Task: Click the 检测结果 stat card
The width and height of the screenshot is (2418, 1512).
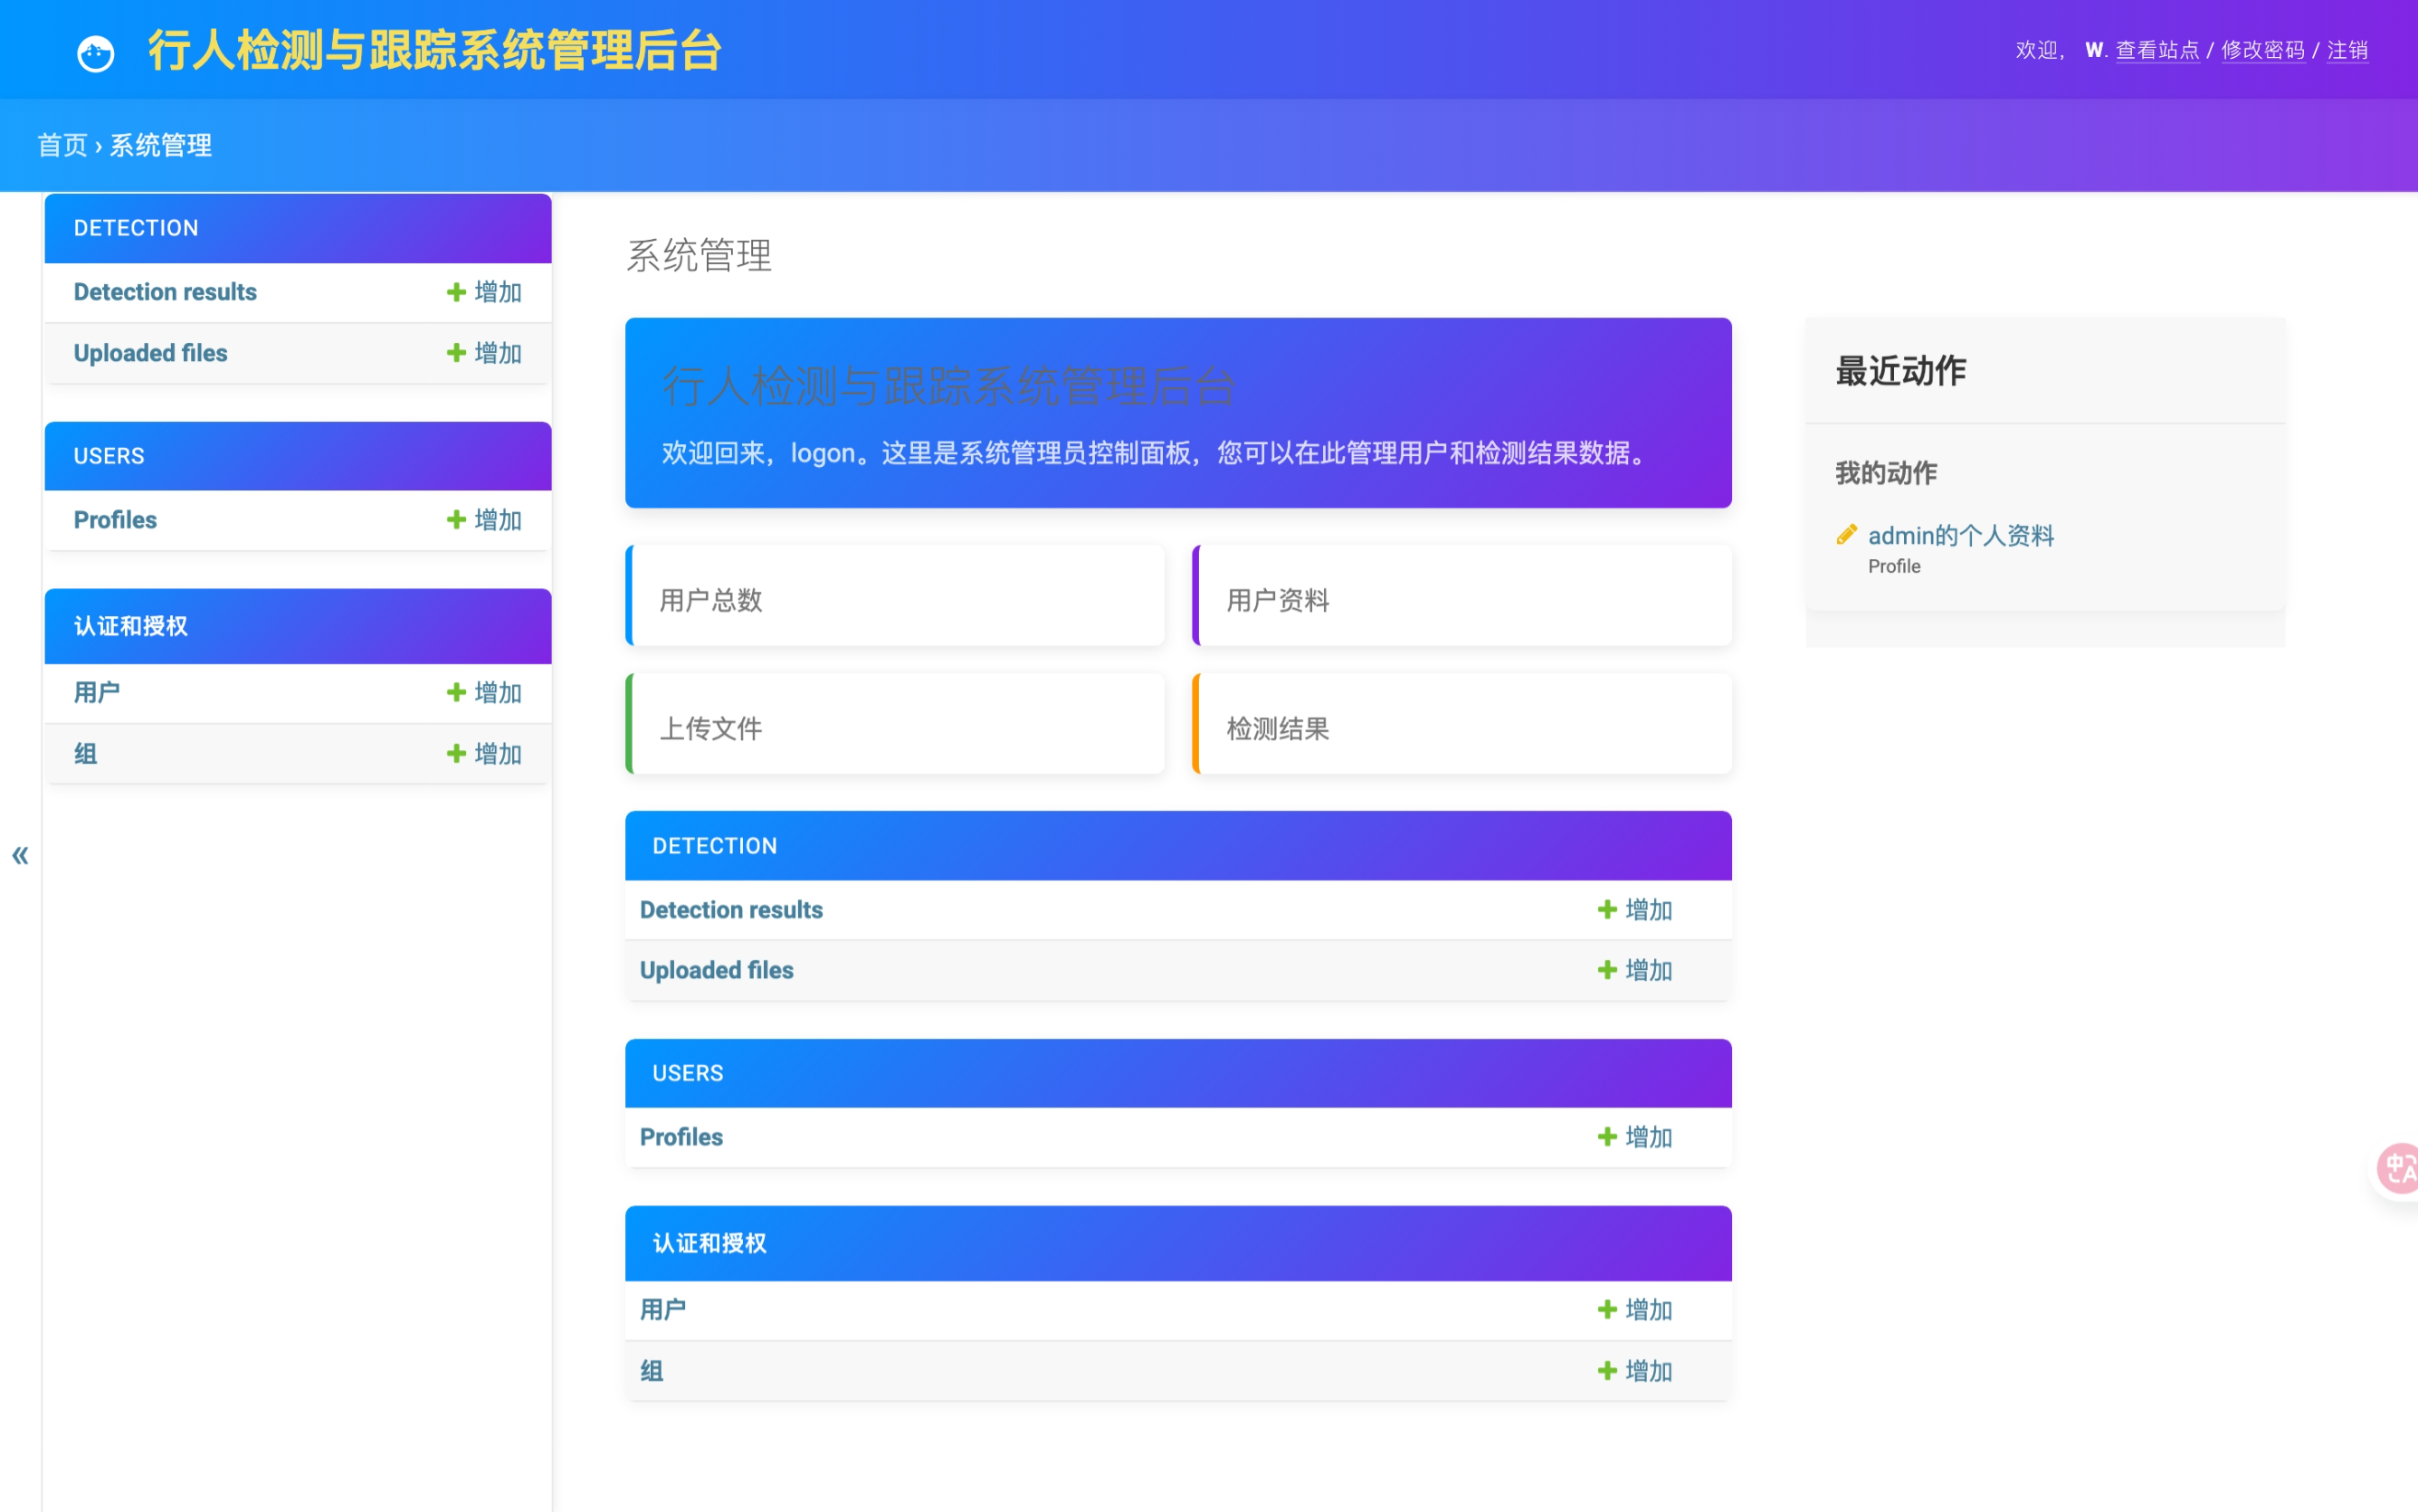Action: click(x=1462, y=726)
